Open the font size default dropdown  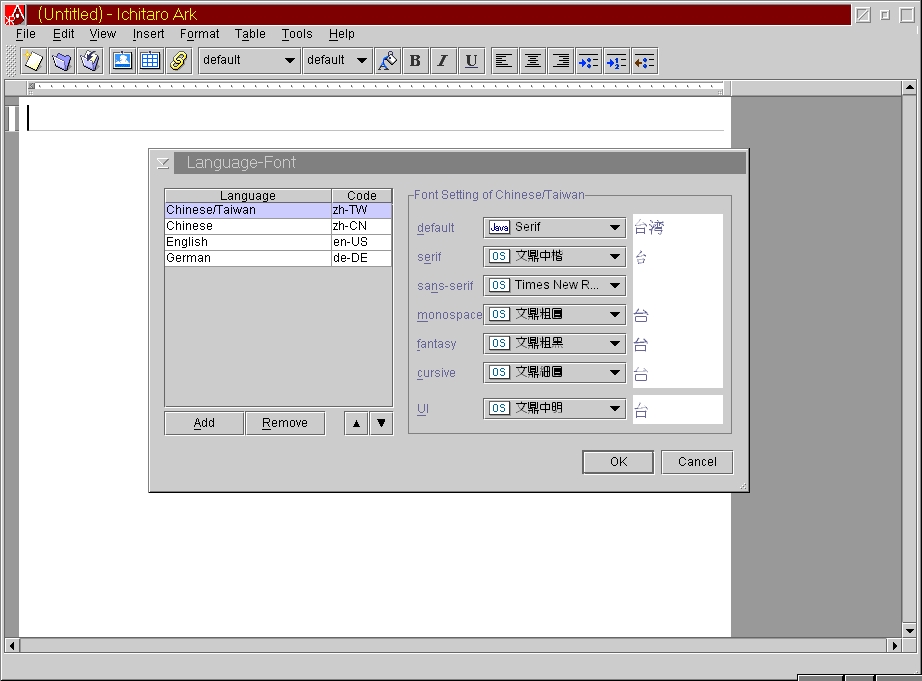tap(338, 61)
